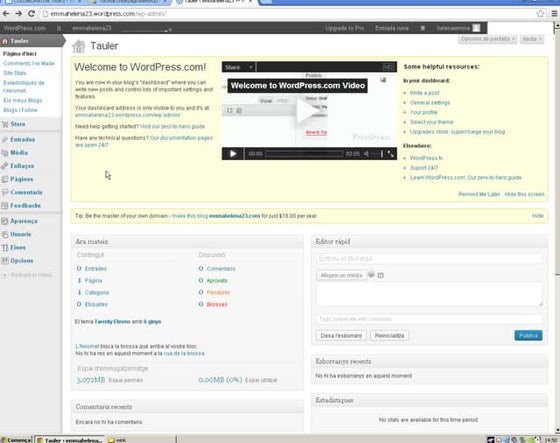The height and width of the screenshot is (443, 560).
Task: Click the Opcions settings icon
Action: click(x=5, y=261)
